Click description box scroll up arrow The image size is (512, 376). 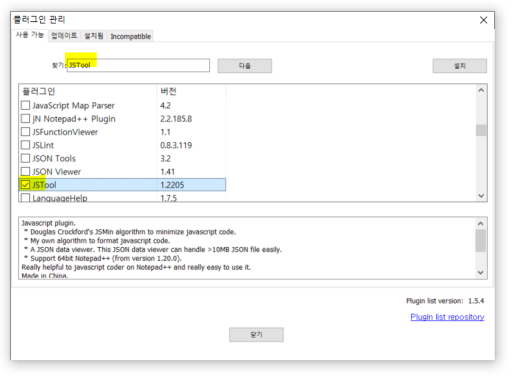(480, 224)
